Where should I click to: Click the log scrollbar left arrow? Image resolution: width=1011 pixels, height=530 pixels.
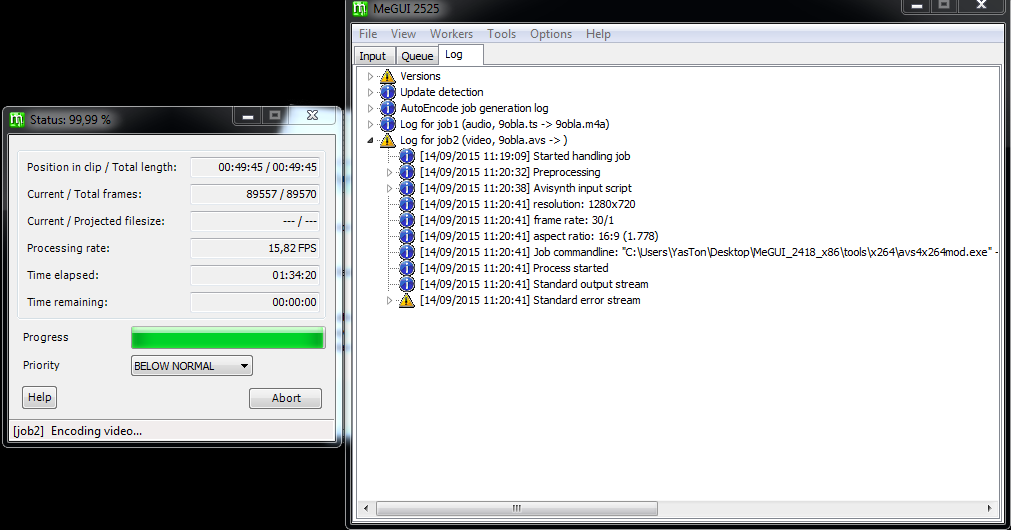366,508
